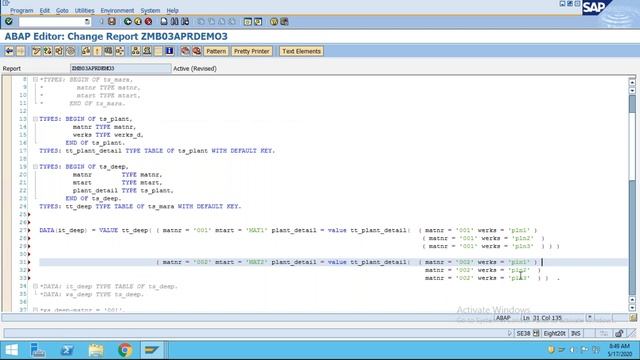Open the Help menu
The image size is (640, 360).
point(172,10)
